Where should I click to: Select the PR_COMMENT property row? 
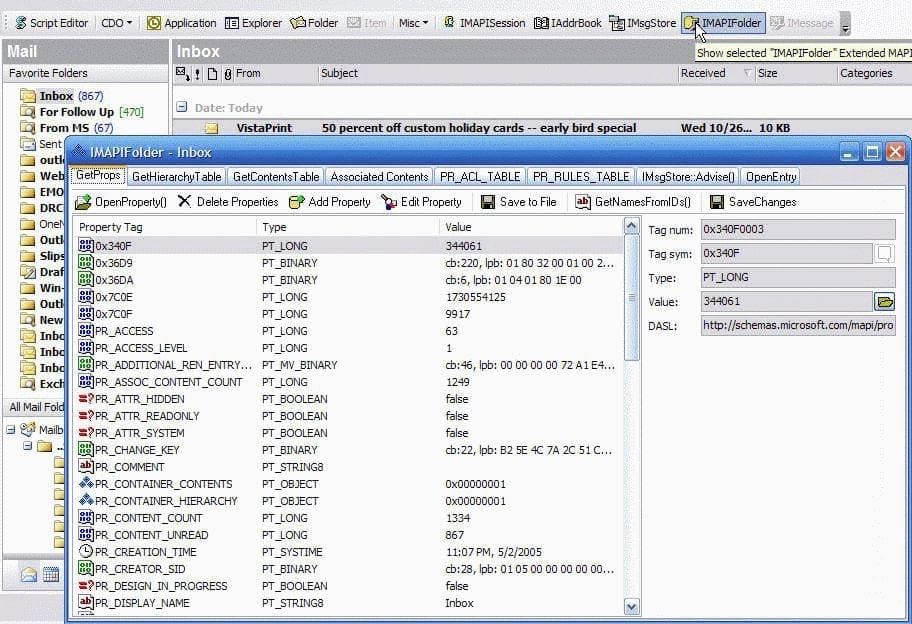pos(349,466)
